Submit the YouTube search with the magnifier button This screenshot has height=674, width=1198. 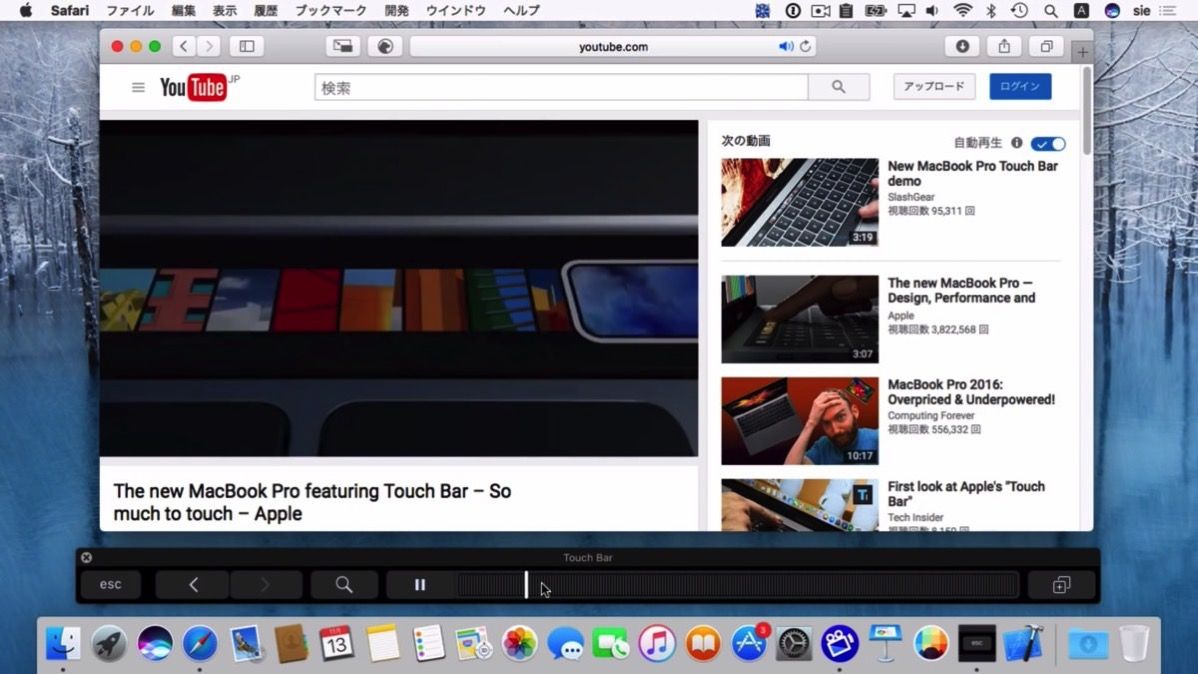tap(838, 87)
